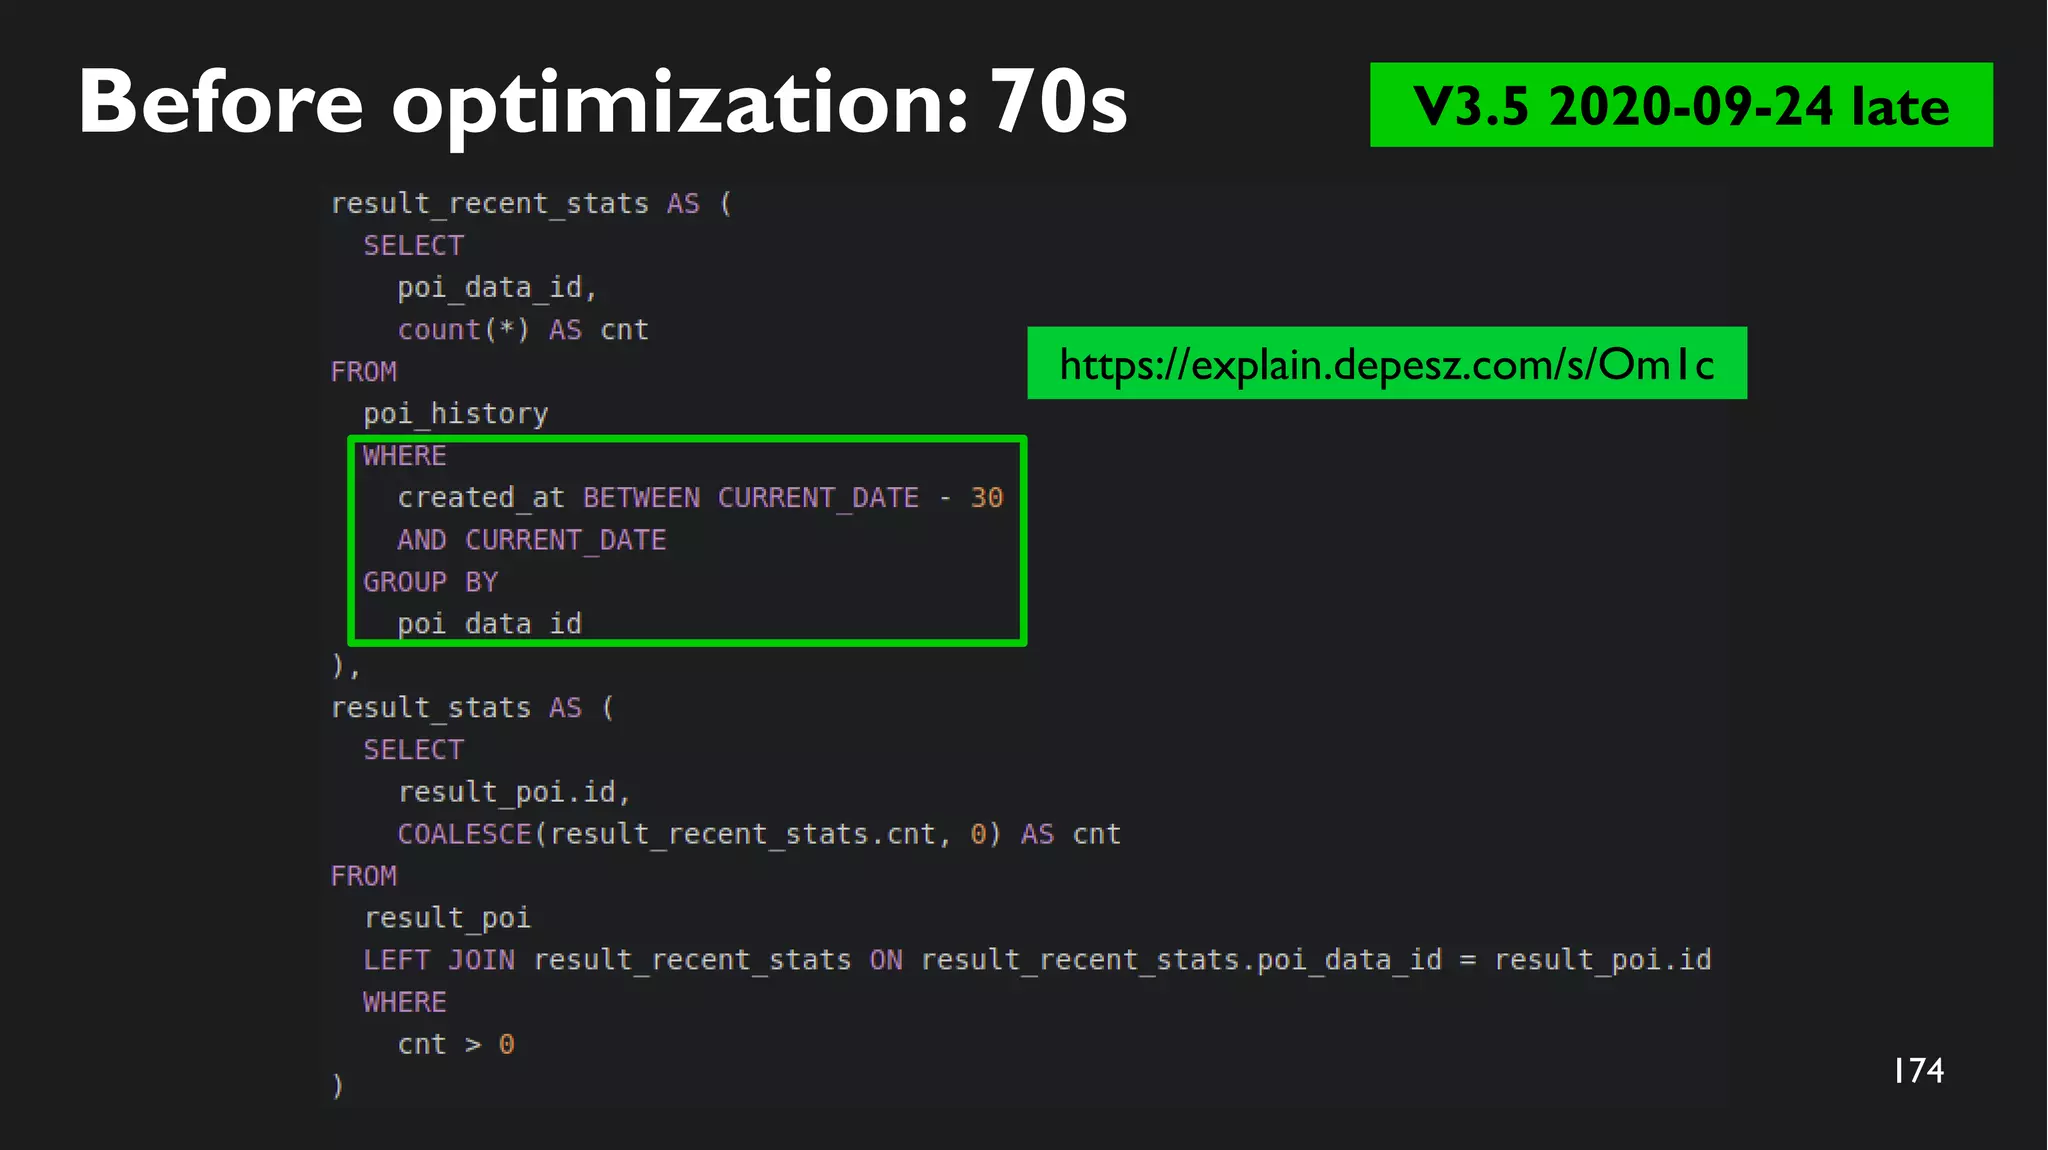This screenshot has width=2048, height=1150.
Task: Click the 'result_poi.id,' line
Action: point(515,792)
